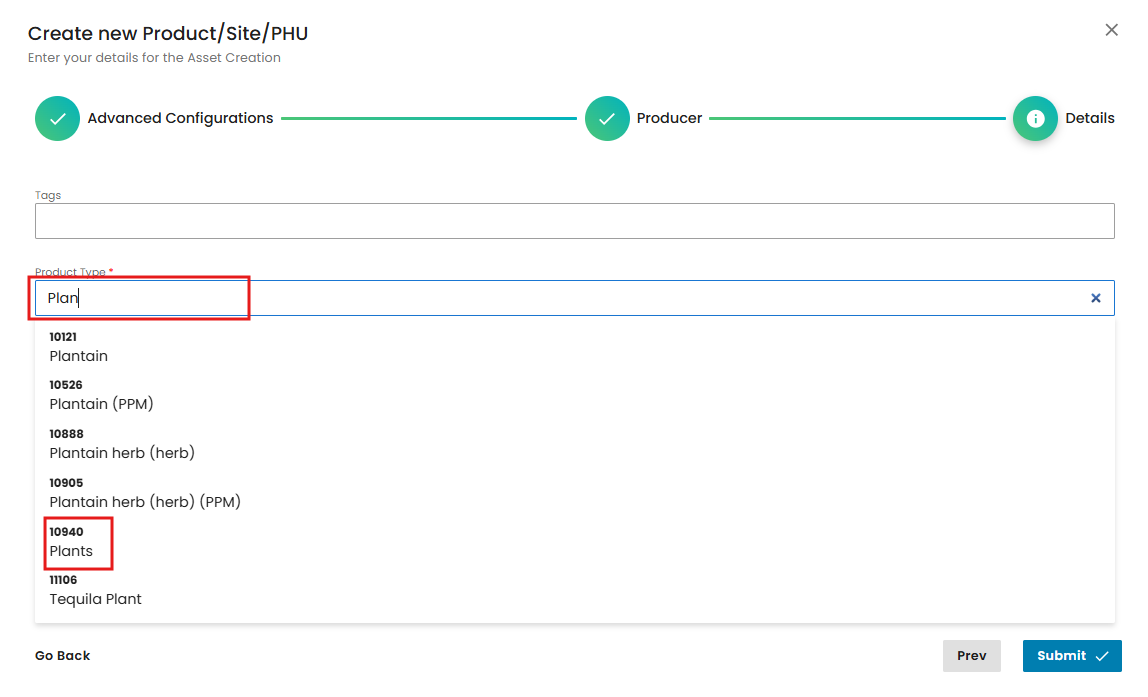1148x697 pixels.
Task: Pick Plantain herb (herb) option 10888
Action: (121, 444)
